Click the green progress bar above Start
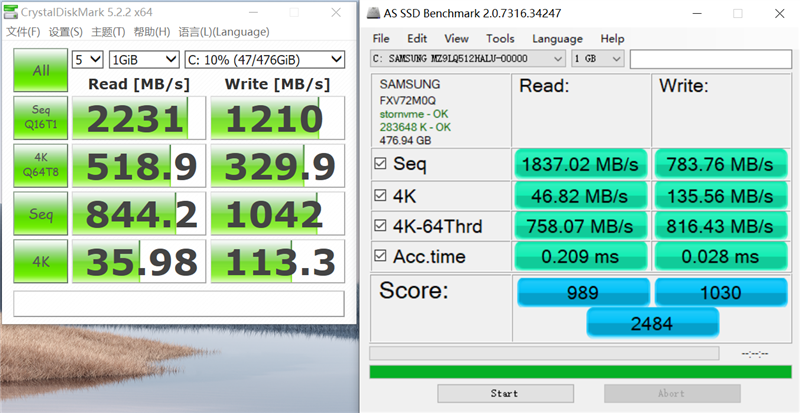 coord(579,372)
